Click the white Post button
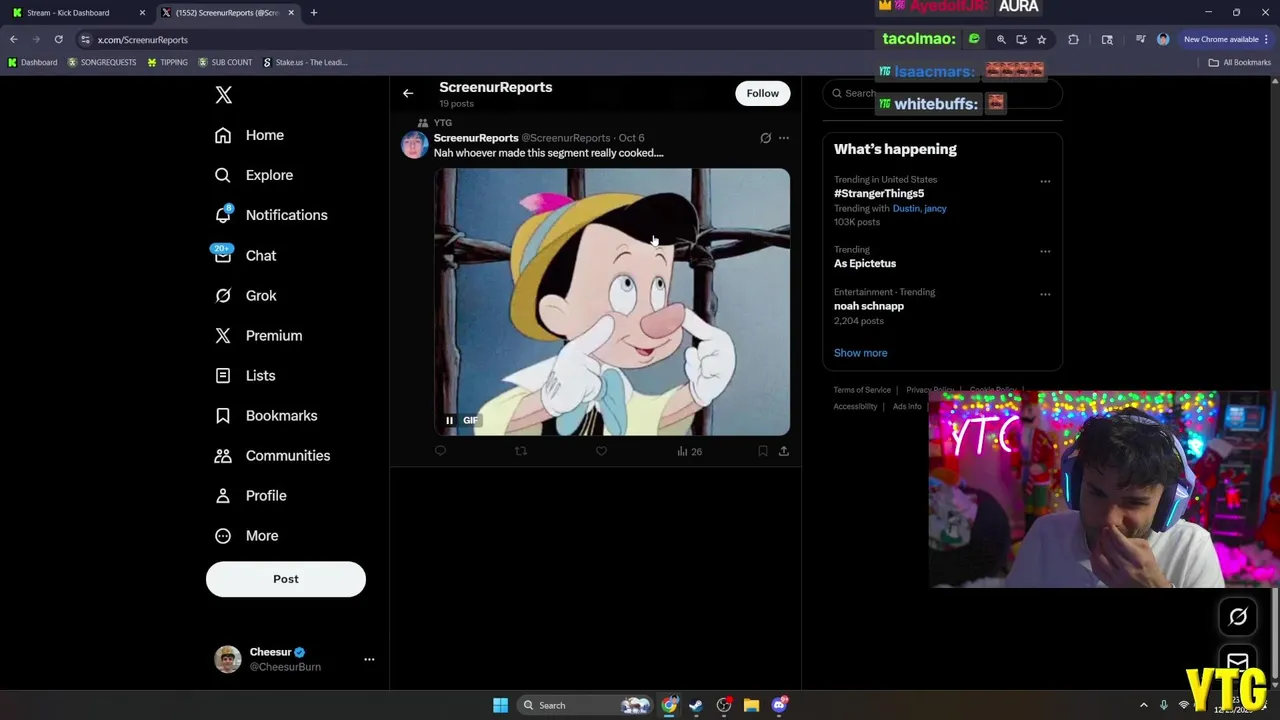1280x720 pixels. (286, 579)
